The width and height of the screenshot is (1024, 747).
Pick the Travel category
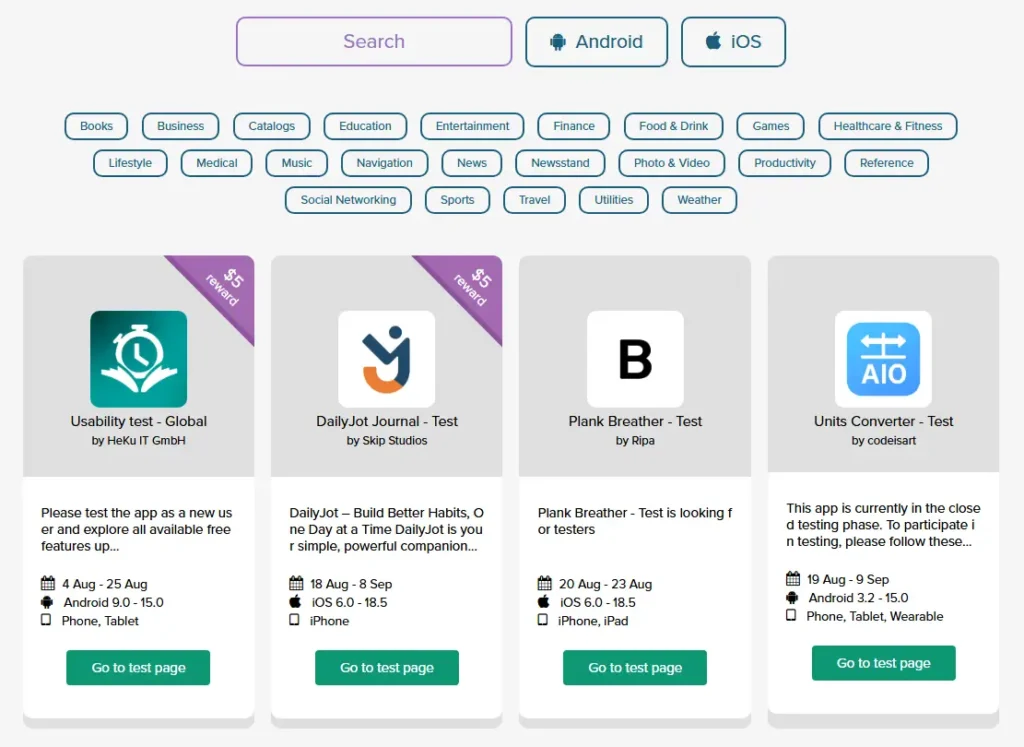(534, 200)
